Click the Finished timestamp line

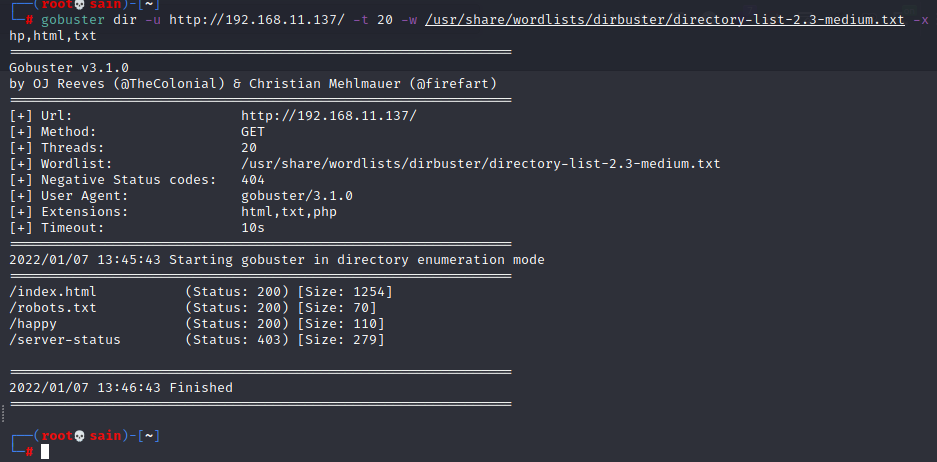[x=121, y=388]
